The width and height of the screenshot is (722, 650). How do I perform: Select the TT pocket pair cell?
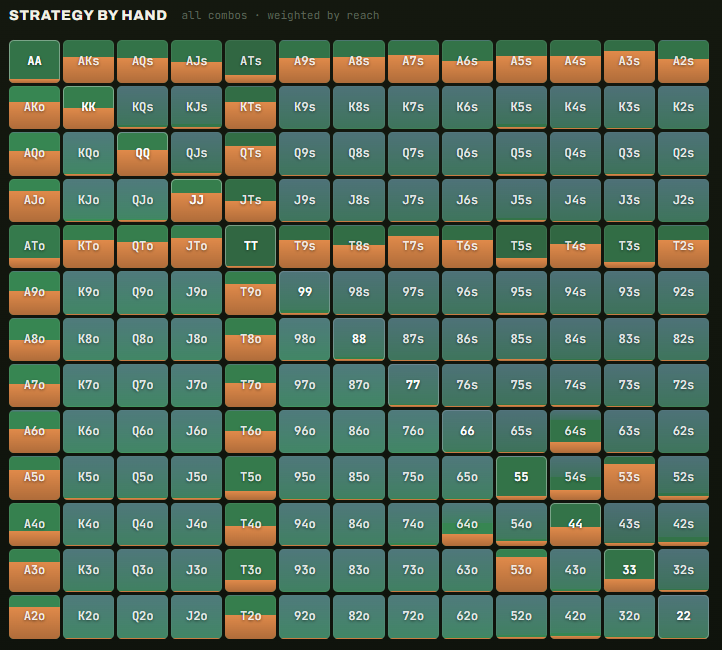tap(250, 246)
